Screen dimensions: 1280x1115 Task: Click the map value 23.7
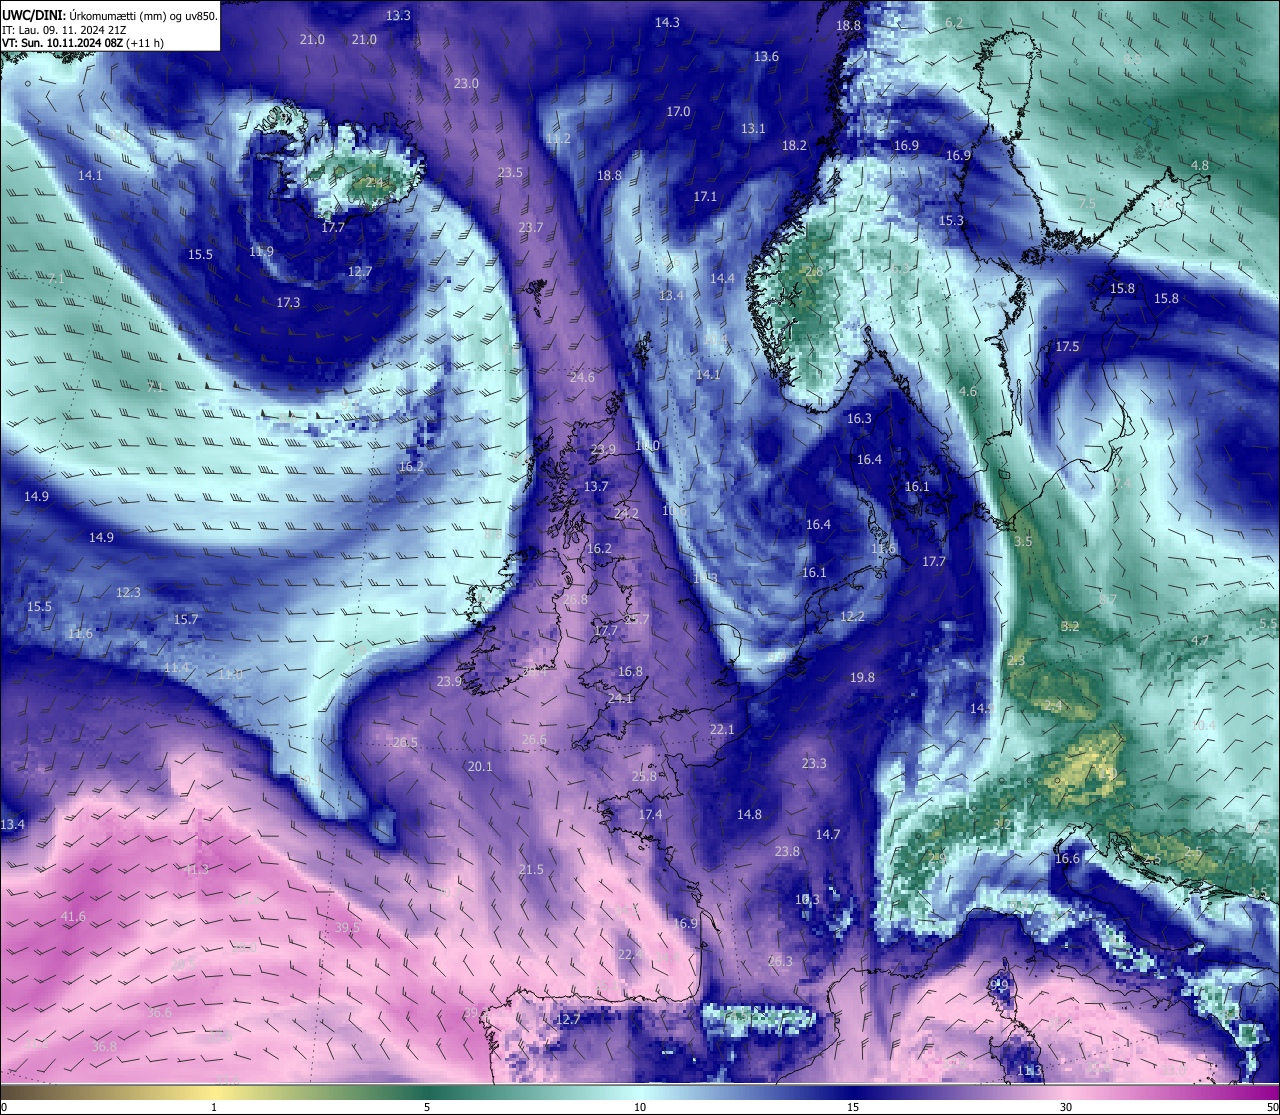tap(531, 228)
